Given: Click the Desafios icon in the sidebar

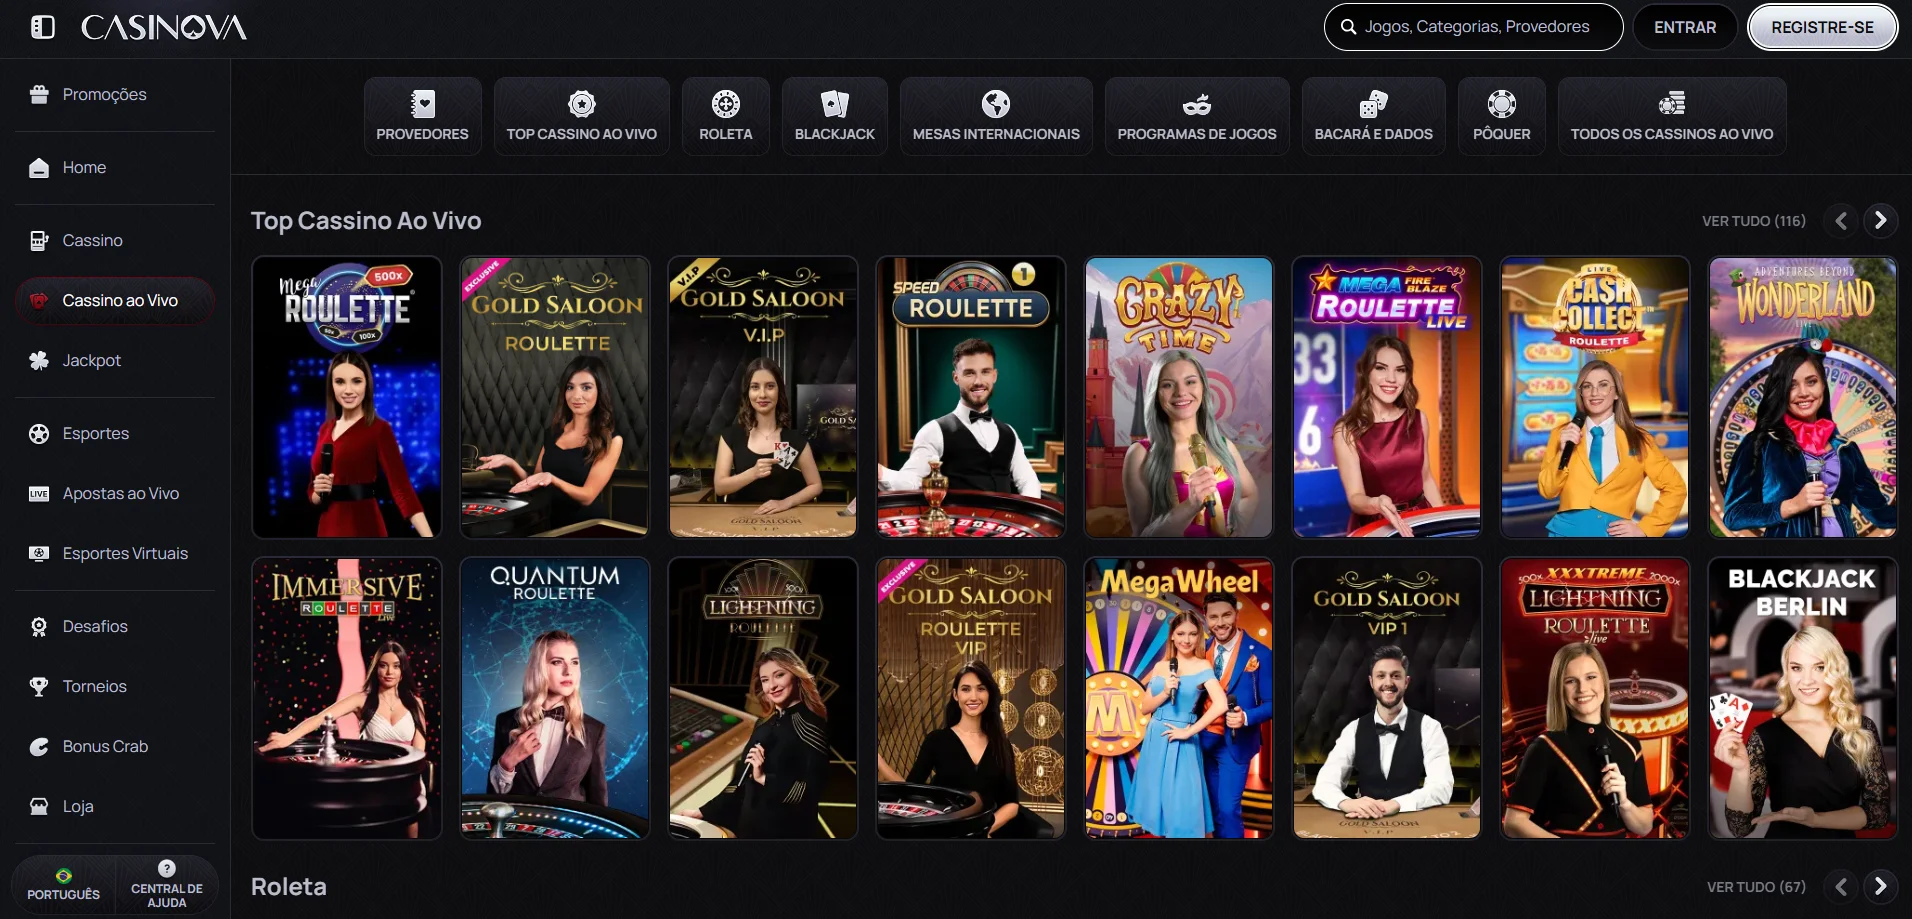Looking at the screenshot, I should click(39, 626).
